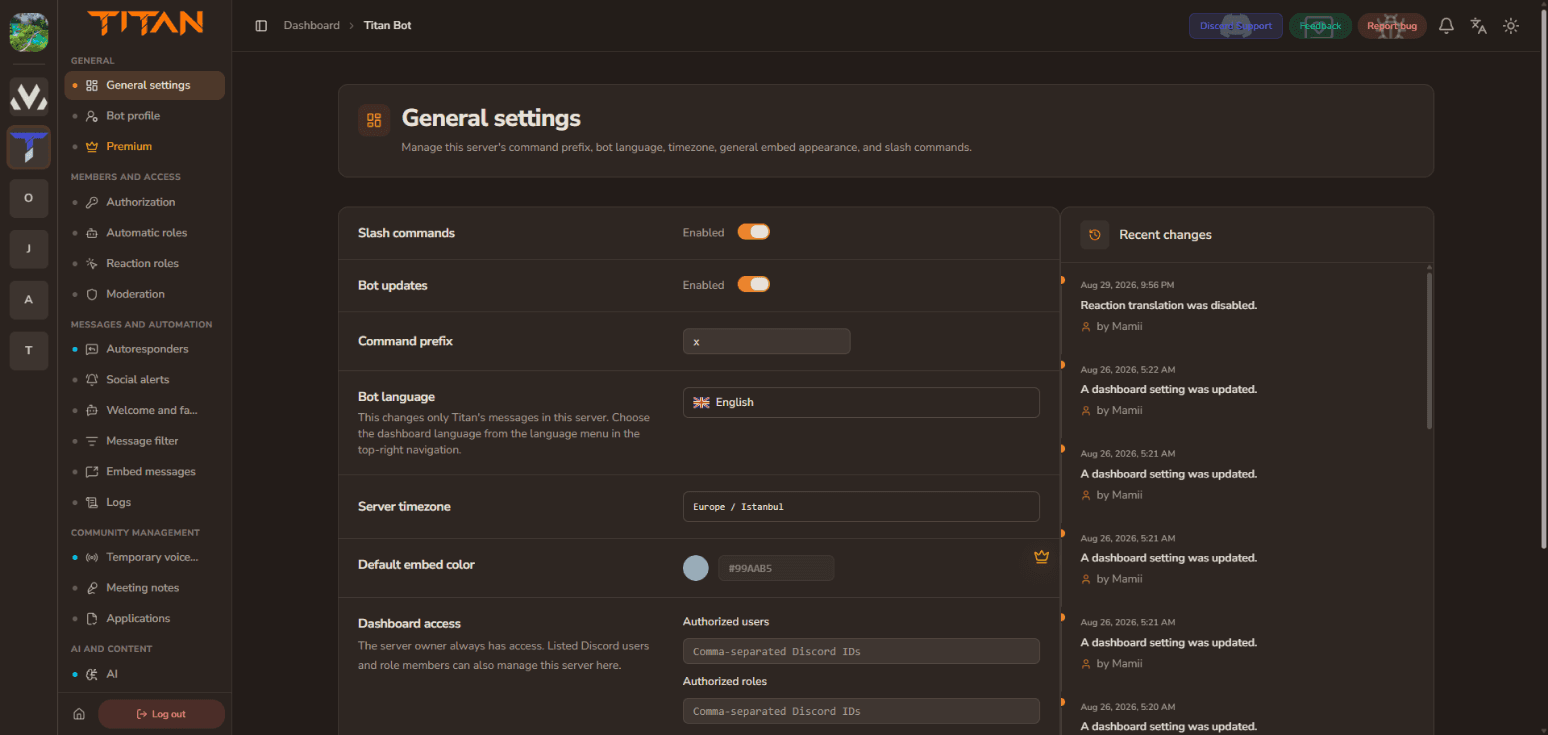This screenshot has height=735, width=1548.
Task: Open the Server timezone selector
Action: (861, 506)
